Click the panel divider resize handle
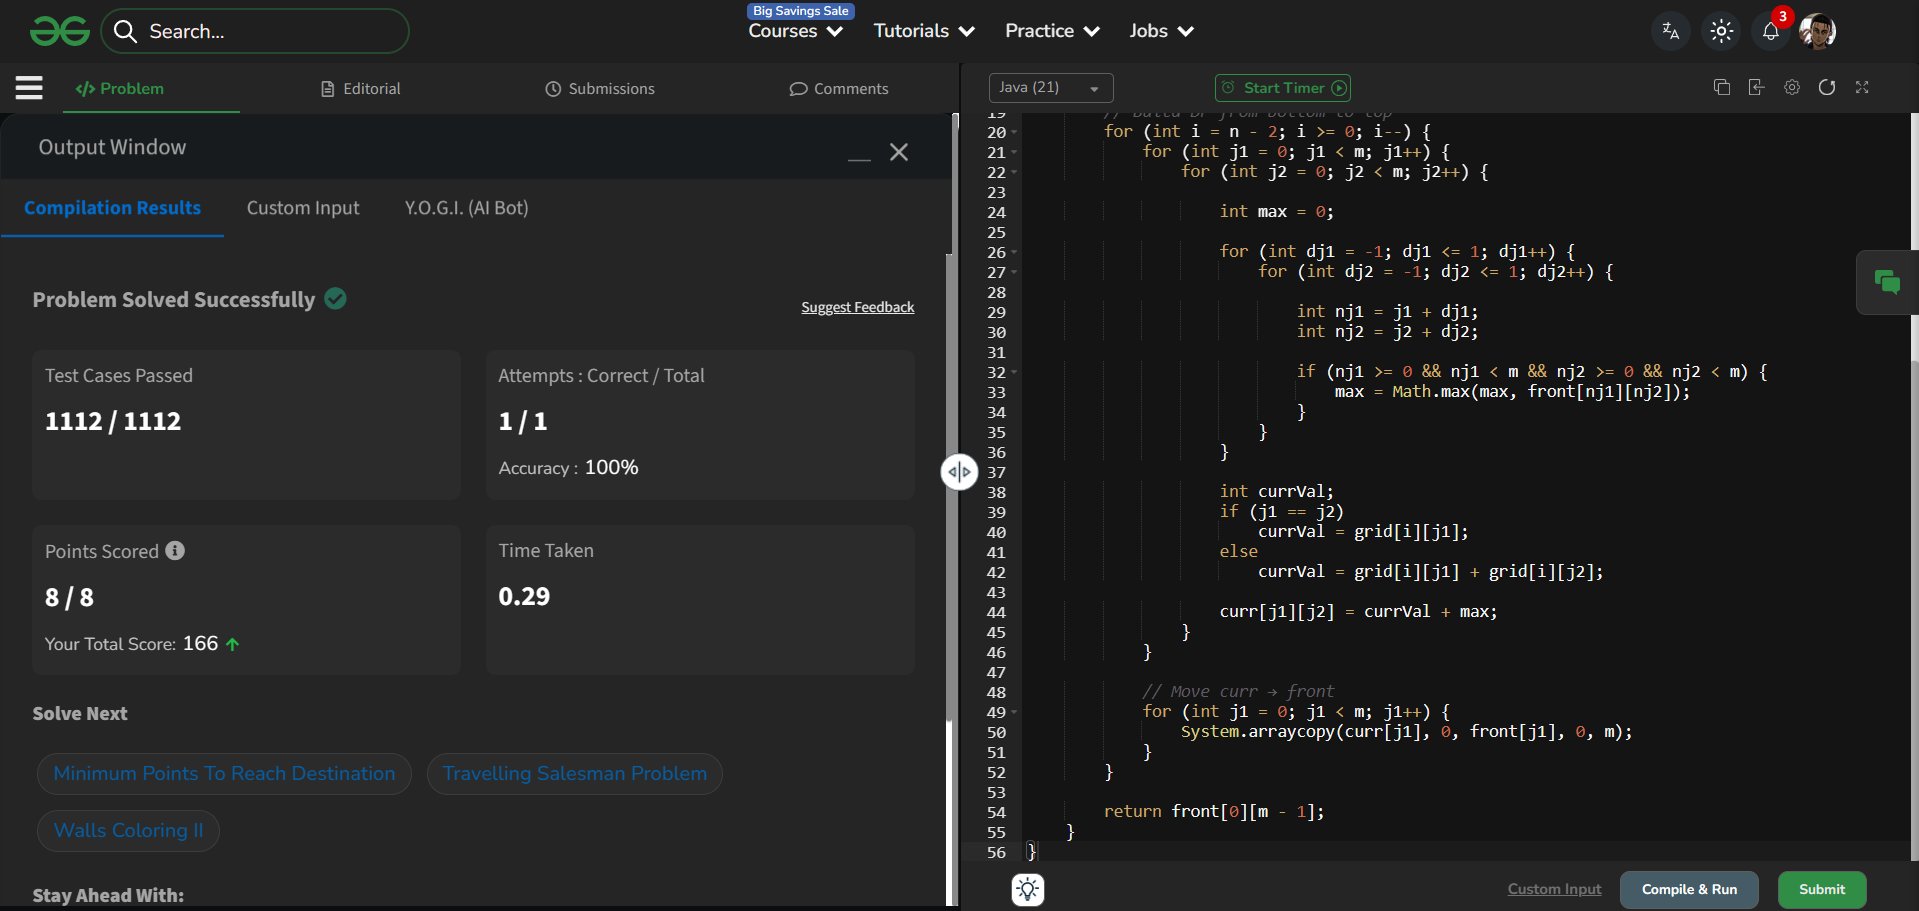The width and height of the screenshot is (1919, 911). pos(959,472)
